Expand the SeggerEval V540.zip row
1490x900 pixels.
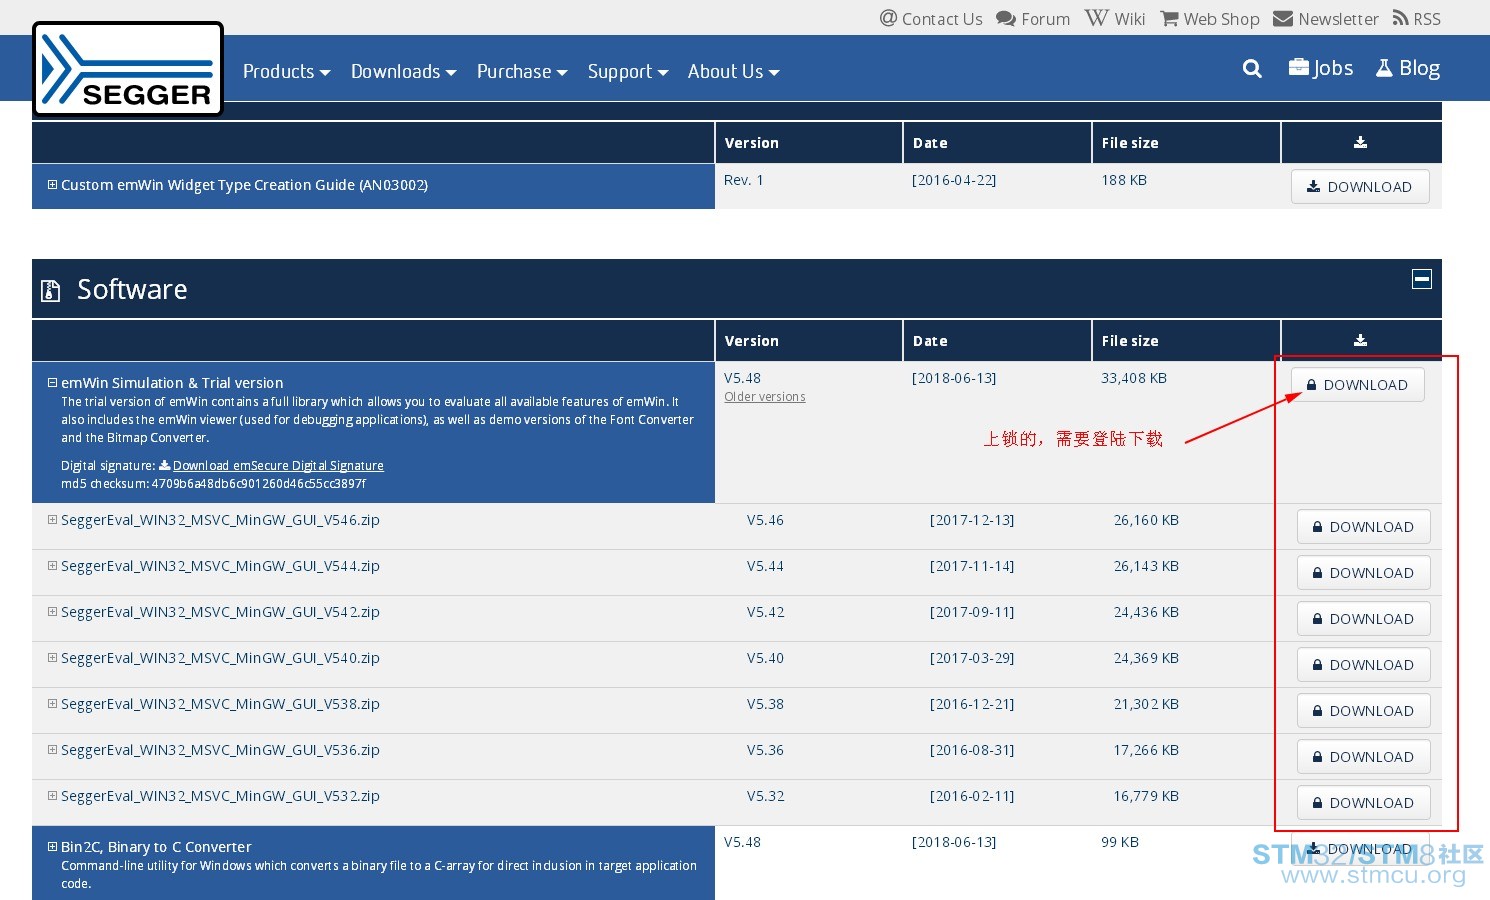pyautogui.click(x=53, y=658)
